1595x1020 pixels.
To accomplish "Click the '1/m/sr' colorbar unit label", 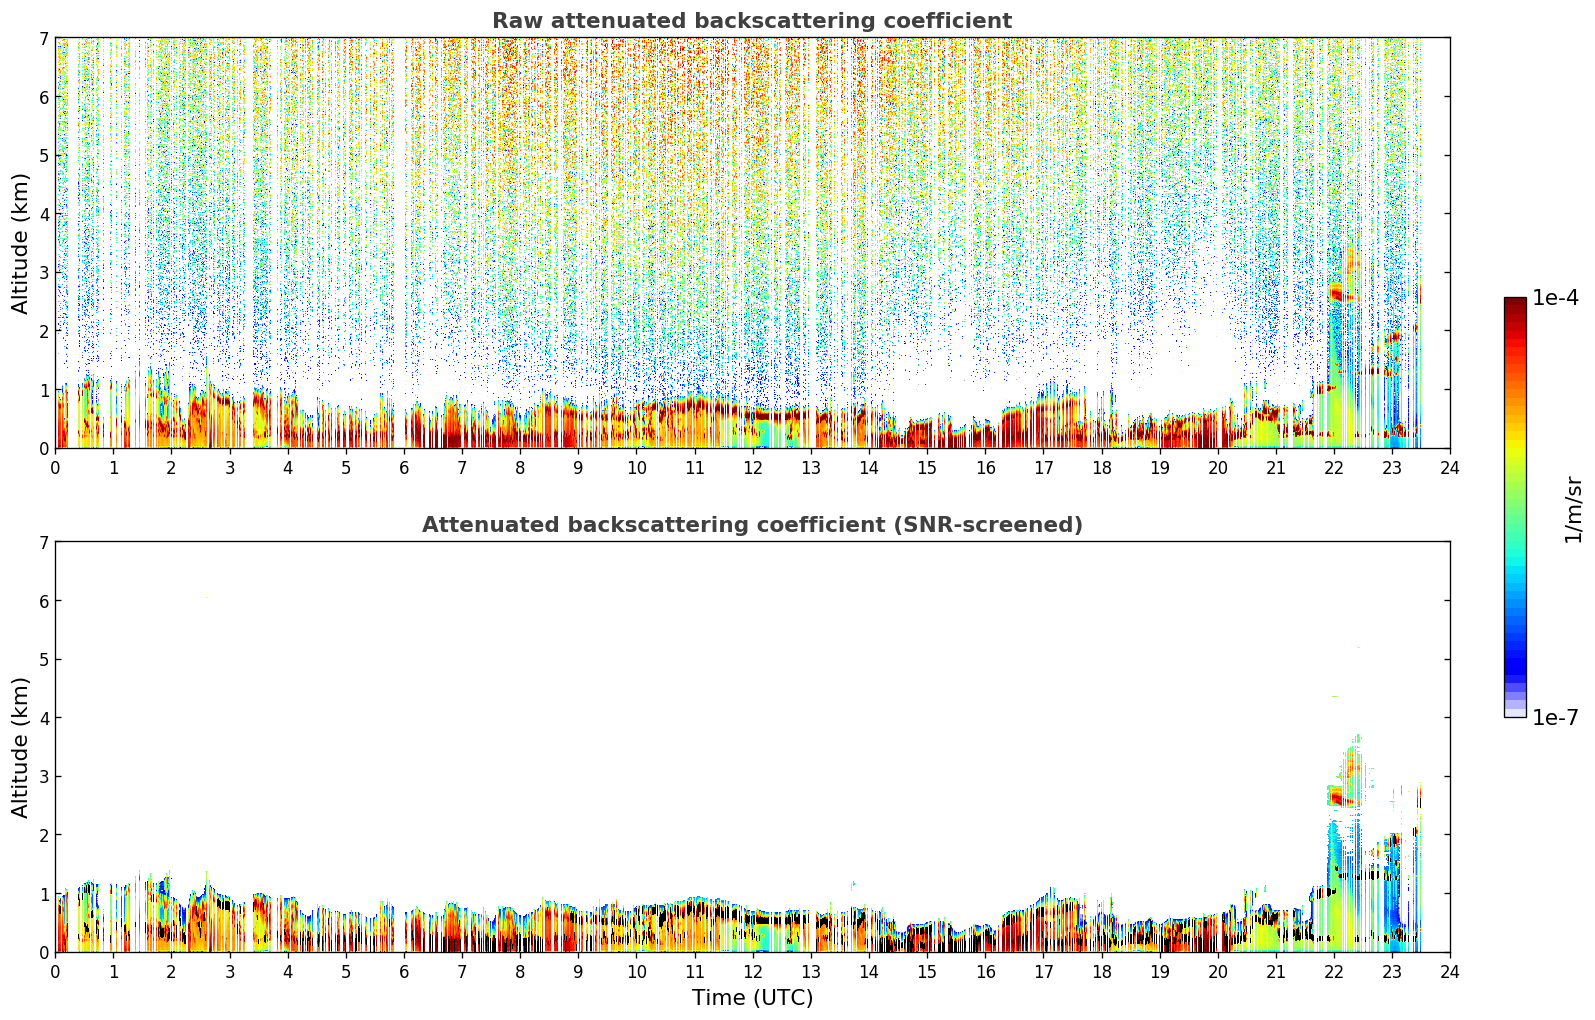I will pos(1573,509).
